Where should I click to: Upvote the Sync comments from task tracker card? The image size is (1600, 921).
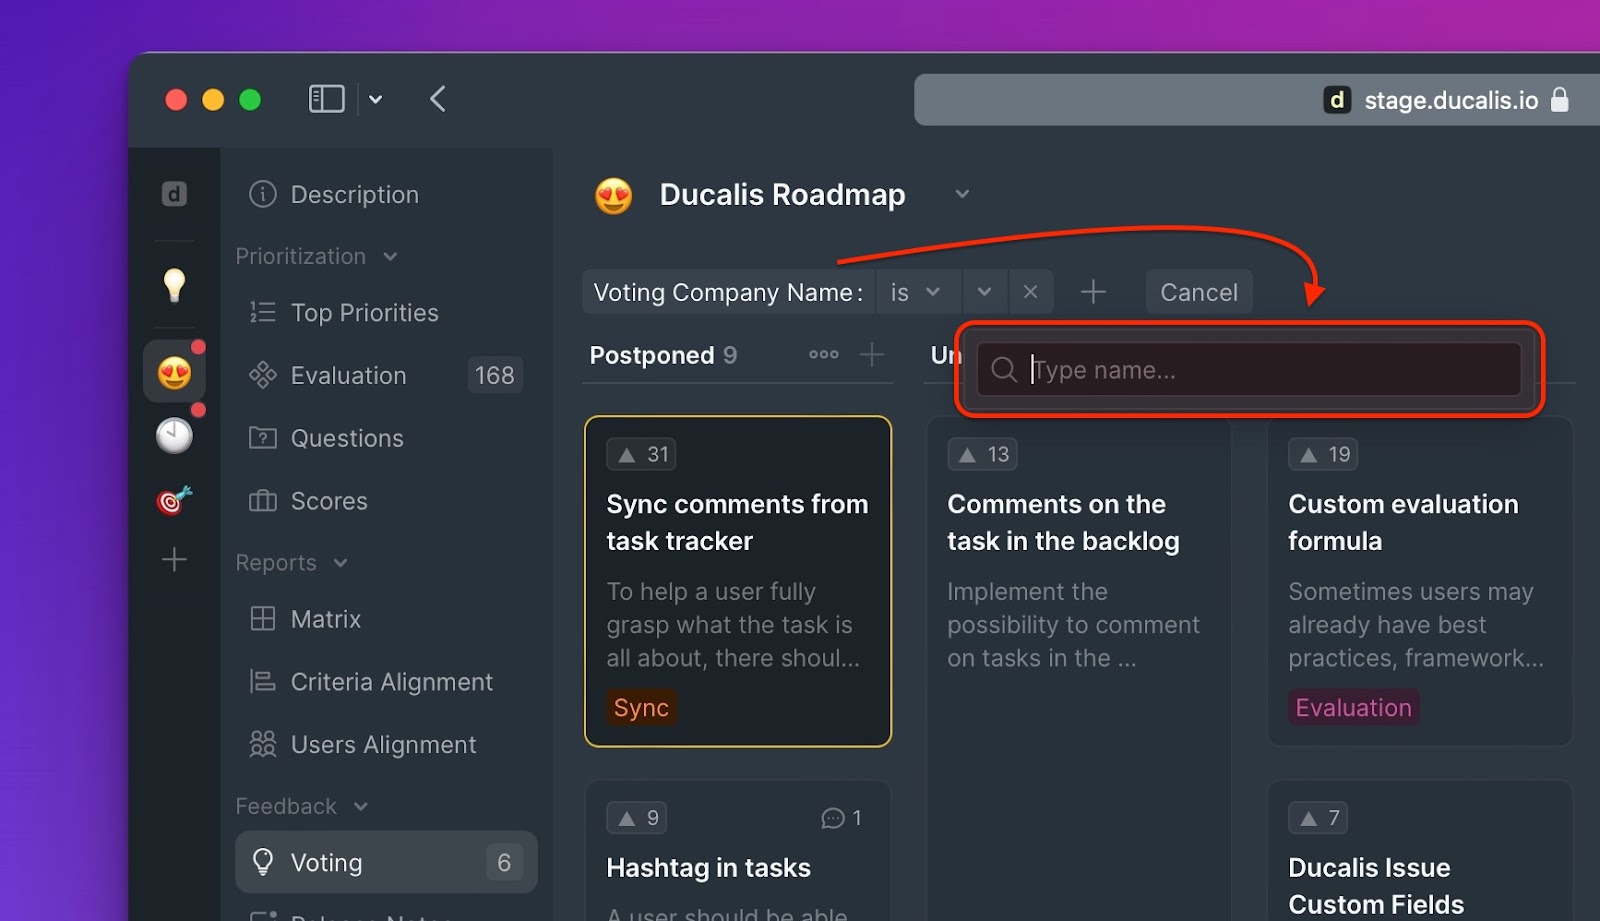(641, 454)
